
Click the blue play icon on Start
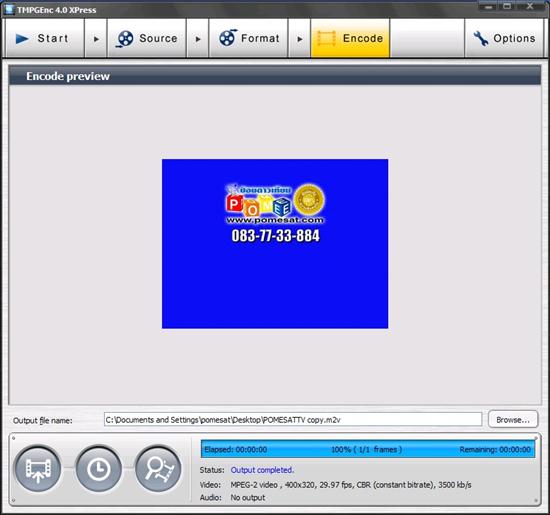tap(22, 39)
